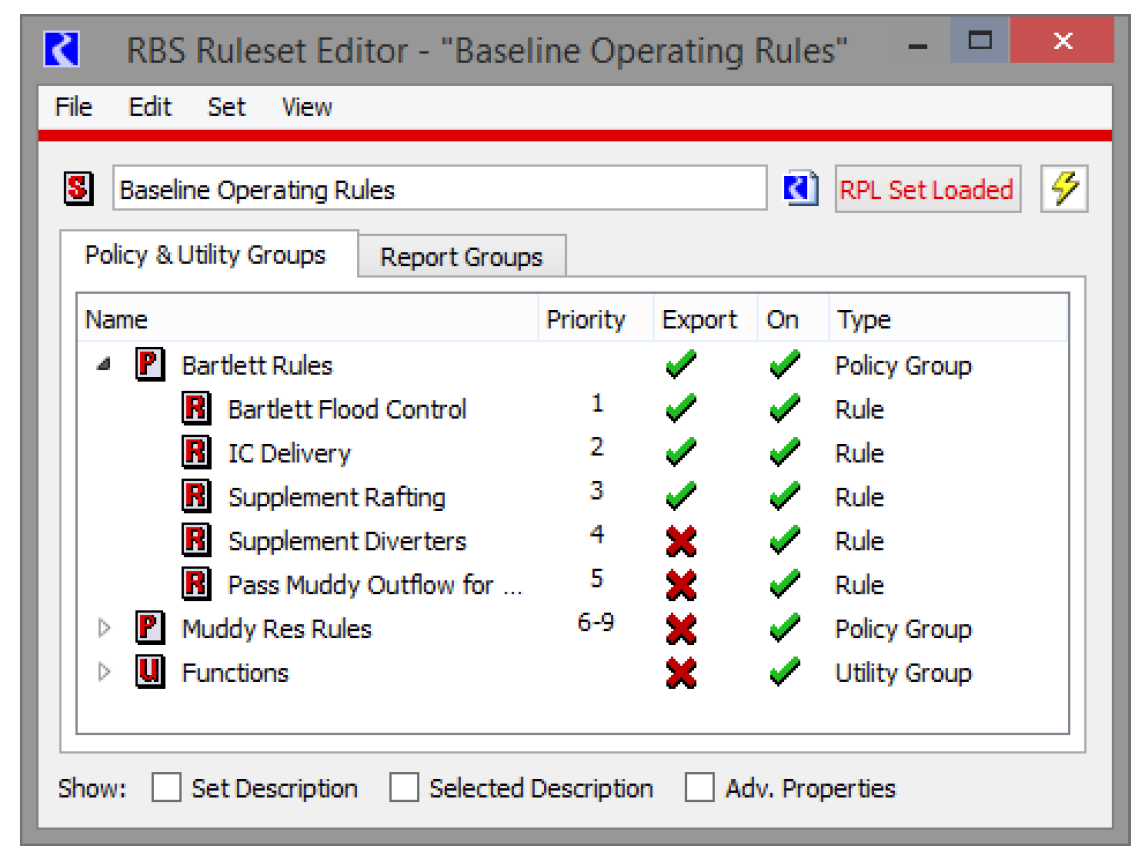Click the Bartlett Rules policy group icon

(x=149, y=365)
